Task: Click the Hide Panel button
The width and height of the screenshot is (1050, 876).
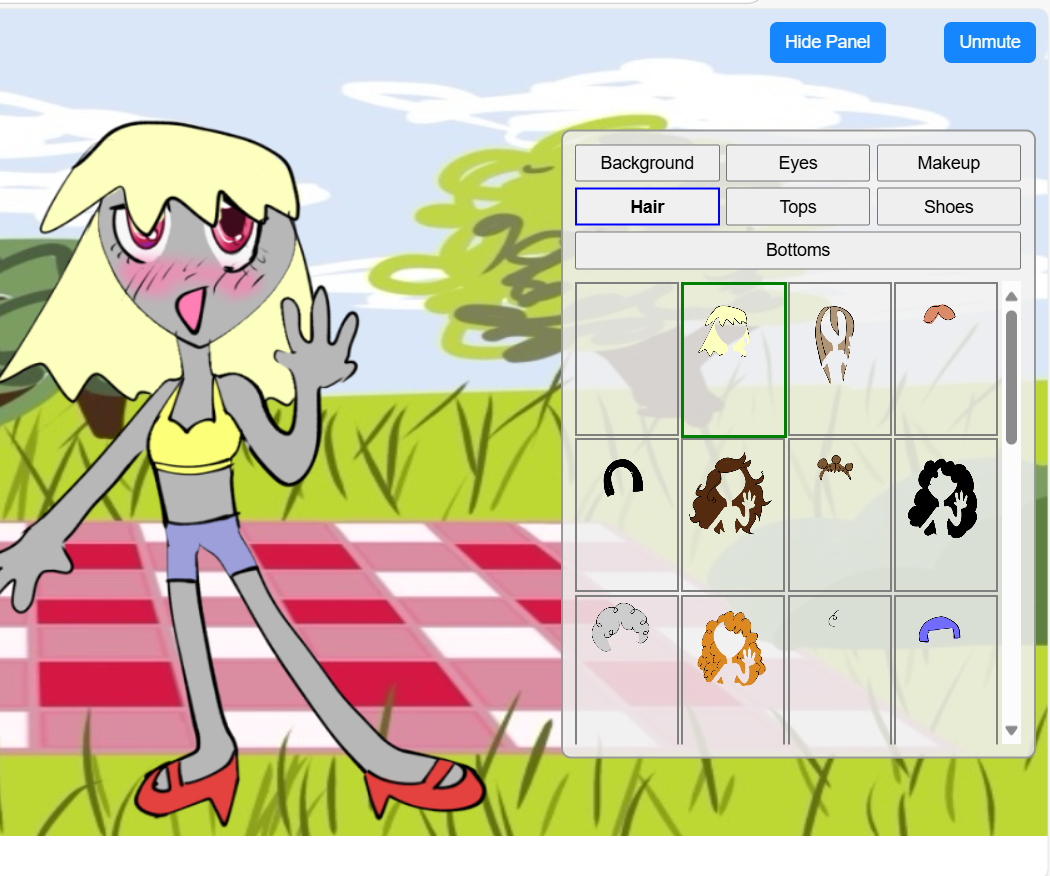Action: click(x=827, y=42)
